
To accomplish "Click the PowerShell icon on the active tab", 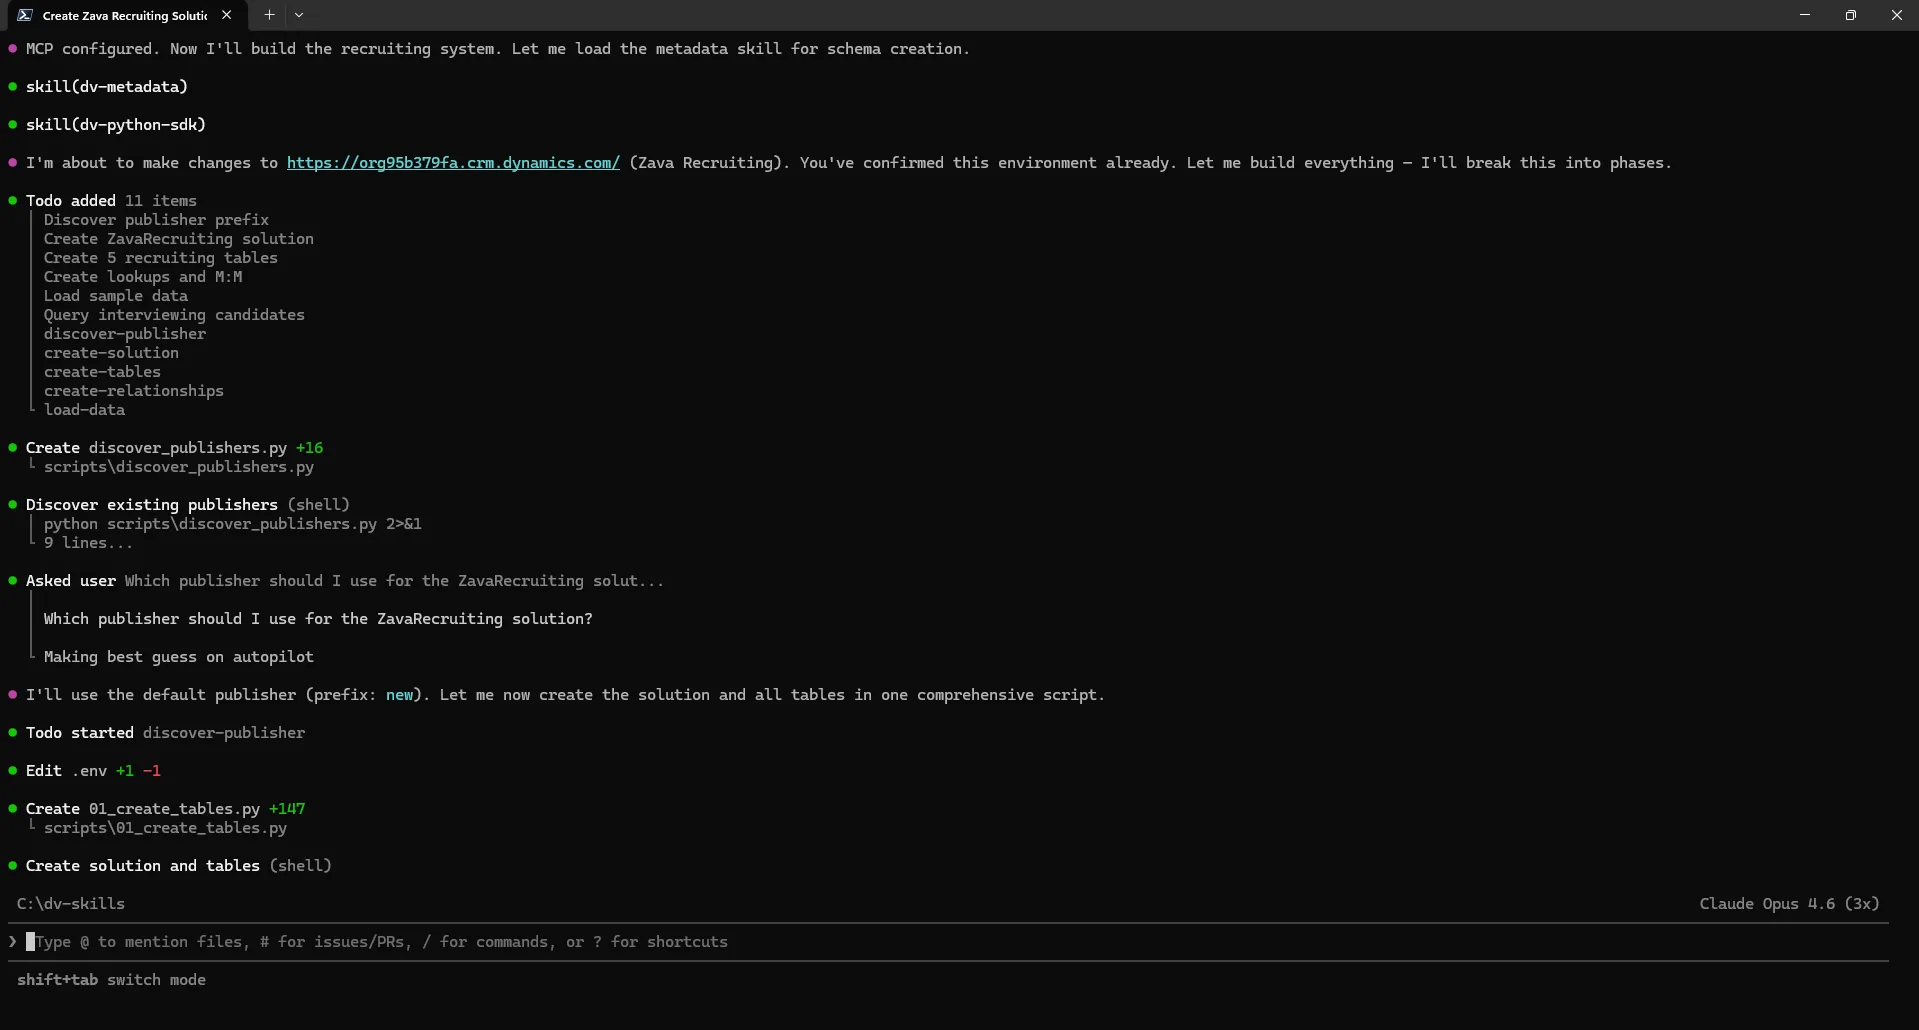I will (24, 15).
